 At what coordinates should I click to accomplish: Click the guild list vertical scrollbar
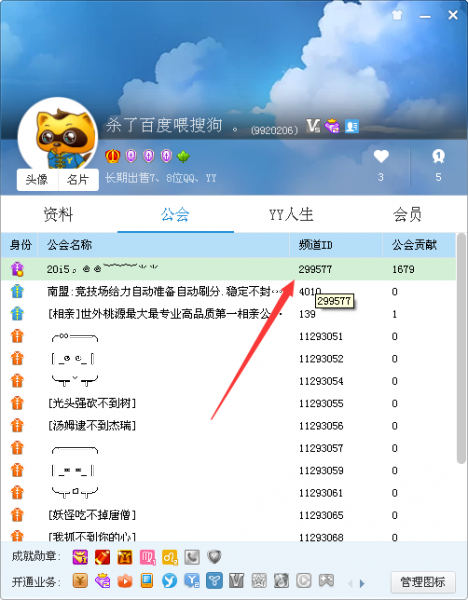461,348
